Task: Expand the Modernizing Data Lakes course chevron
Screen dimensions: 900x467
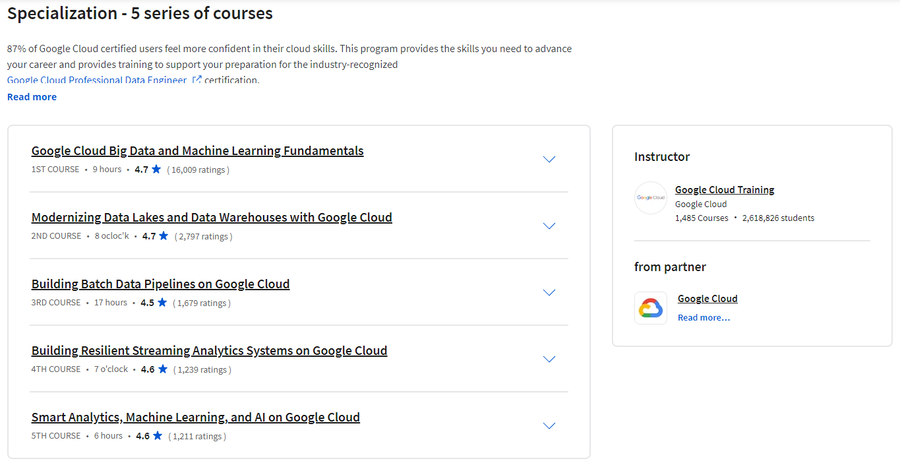Action: tap(549, 226)
